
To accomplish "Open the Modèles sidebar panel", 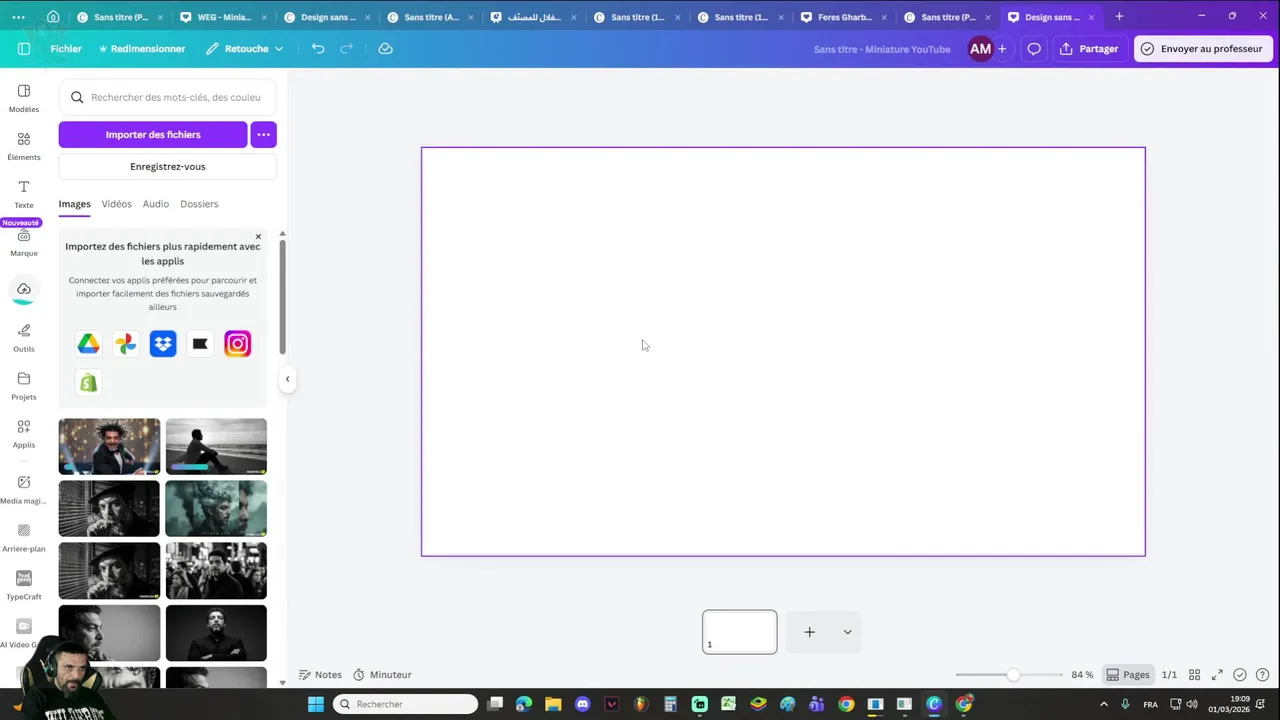I will click(x=24, y=98).
